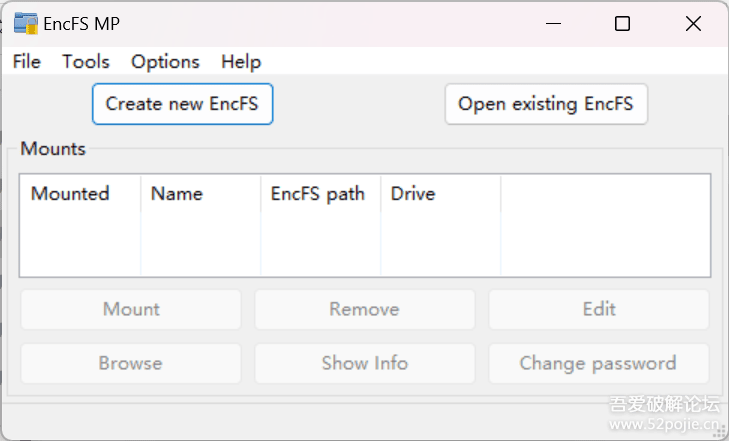Image resolution: width=729 pixels, height=441 pixels.
Task: Click the EncFS MP app icon in title bar
Action: pos(25,23)
